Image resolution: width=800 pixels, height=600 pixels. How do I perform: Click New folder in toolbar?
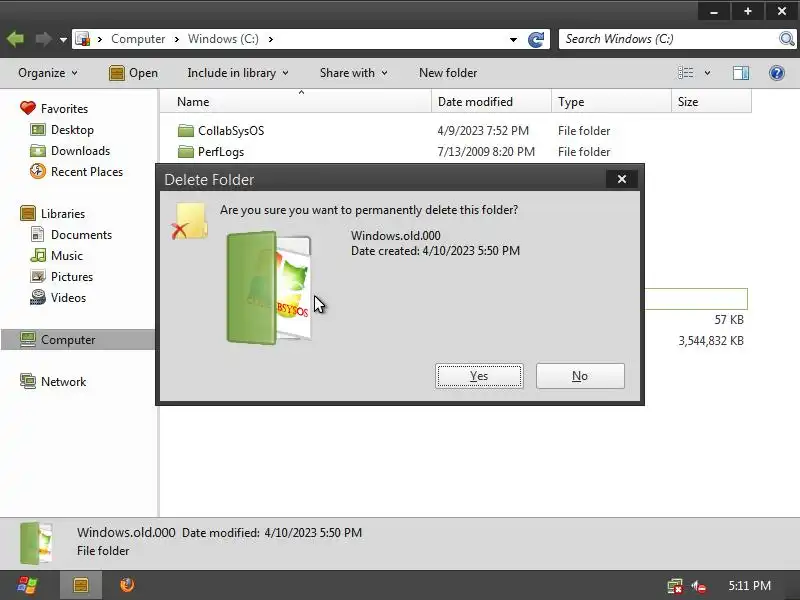coord(448,73)
